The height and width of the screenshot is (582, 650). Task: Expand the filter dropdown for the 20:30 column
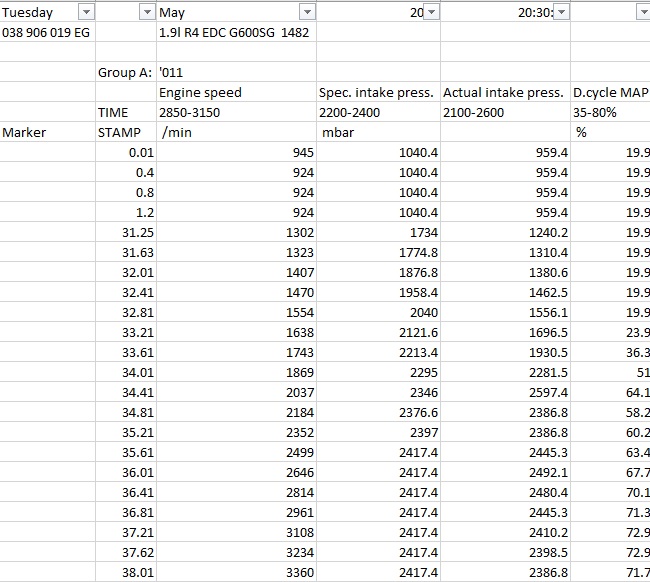[x=561, y=12]
